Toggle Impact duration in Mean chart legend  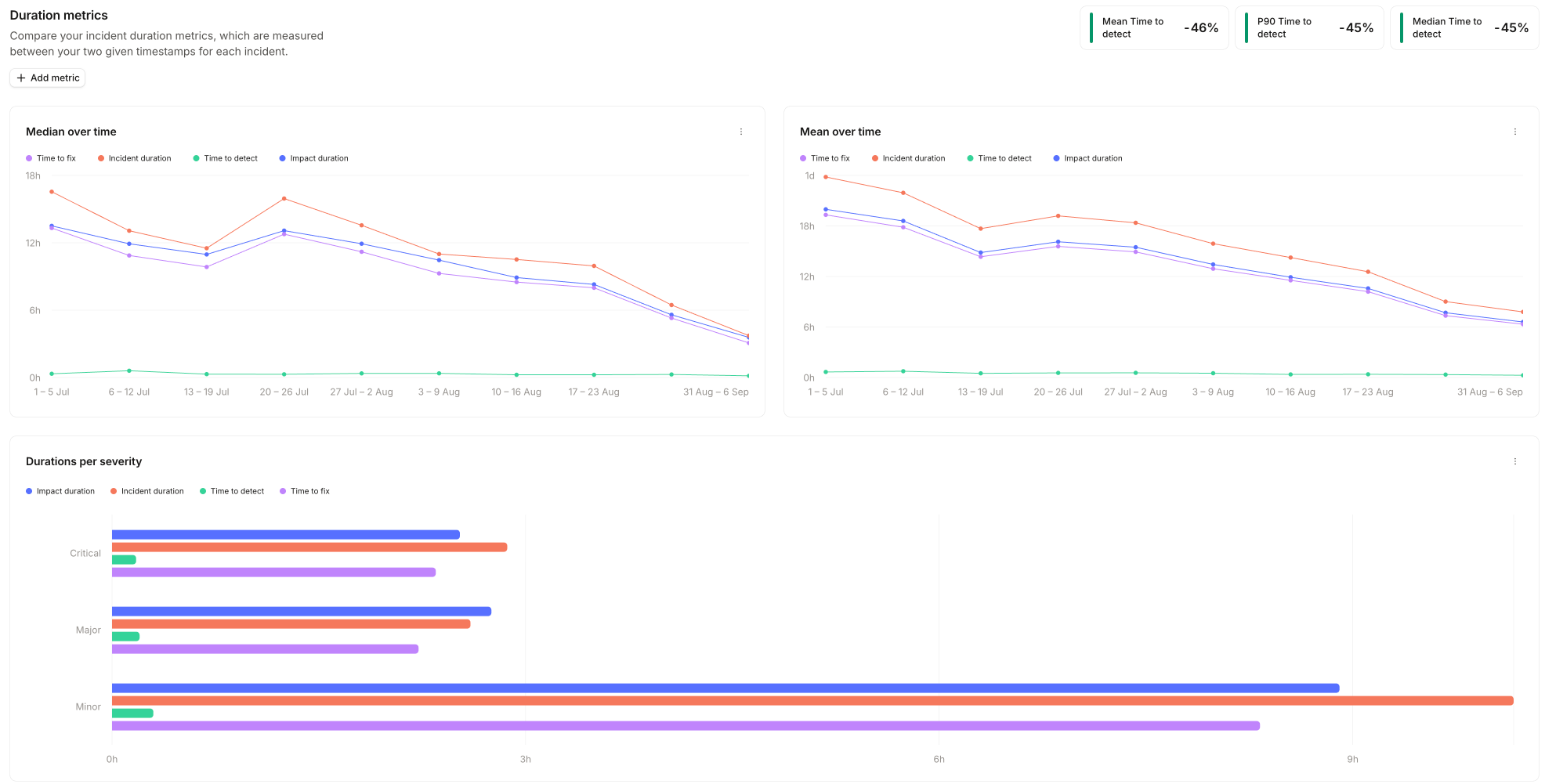coord(1088,158)
